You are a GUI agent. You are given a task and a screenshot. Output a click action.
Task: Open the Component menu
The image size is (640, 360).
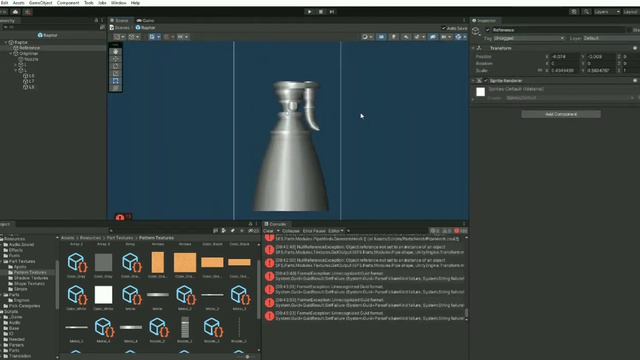(x=68, y=3)
